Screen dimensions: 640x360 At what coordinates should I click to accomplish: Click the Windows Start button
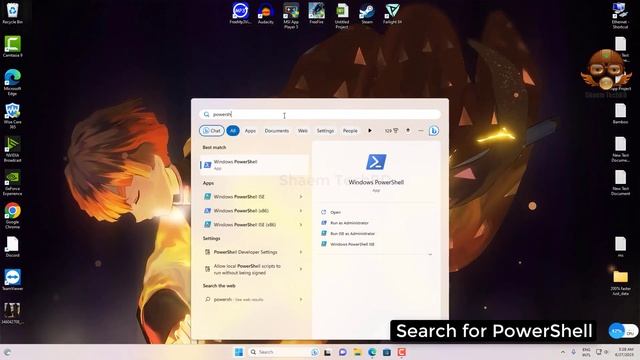239,352
